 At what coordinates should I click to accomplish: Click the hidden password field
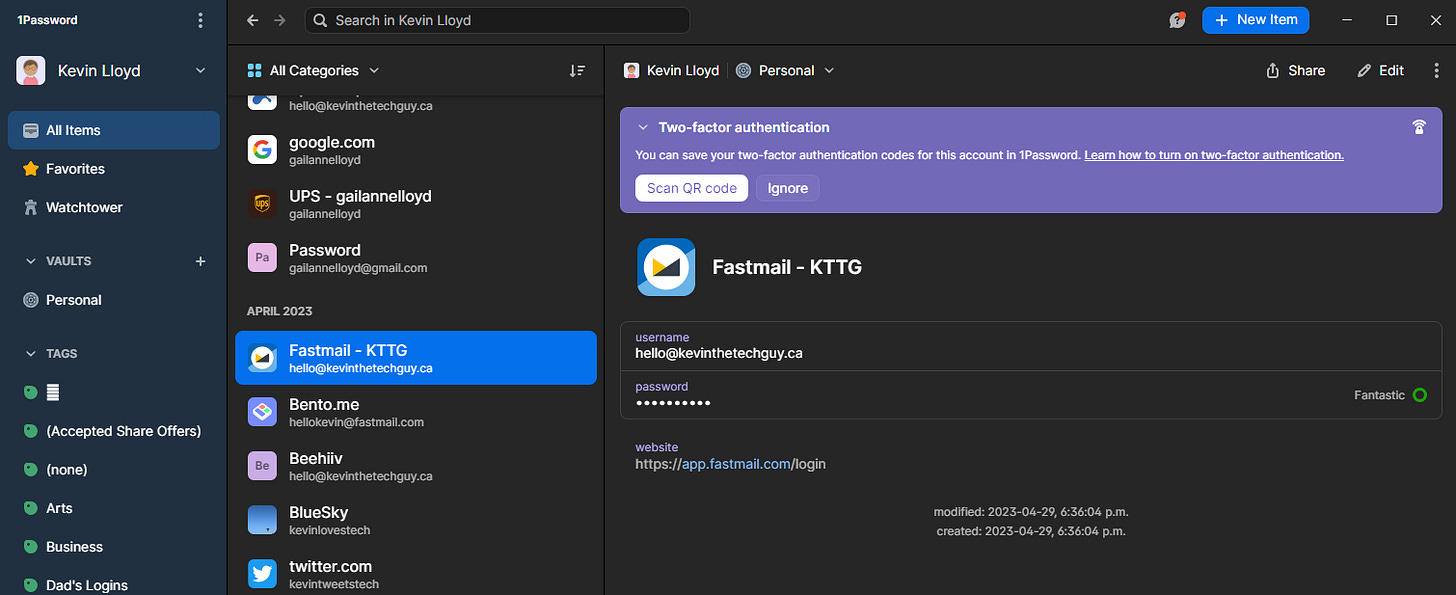(x=1031, y=395)
